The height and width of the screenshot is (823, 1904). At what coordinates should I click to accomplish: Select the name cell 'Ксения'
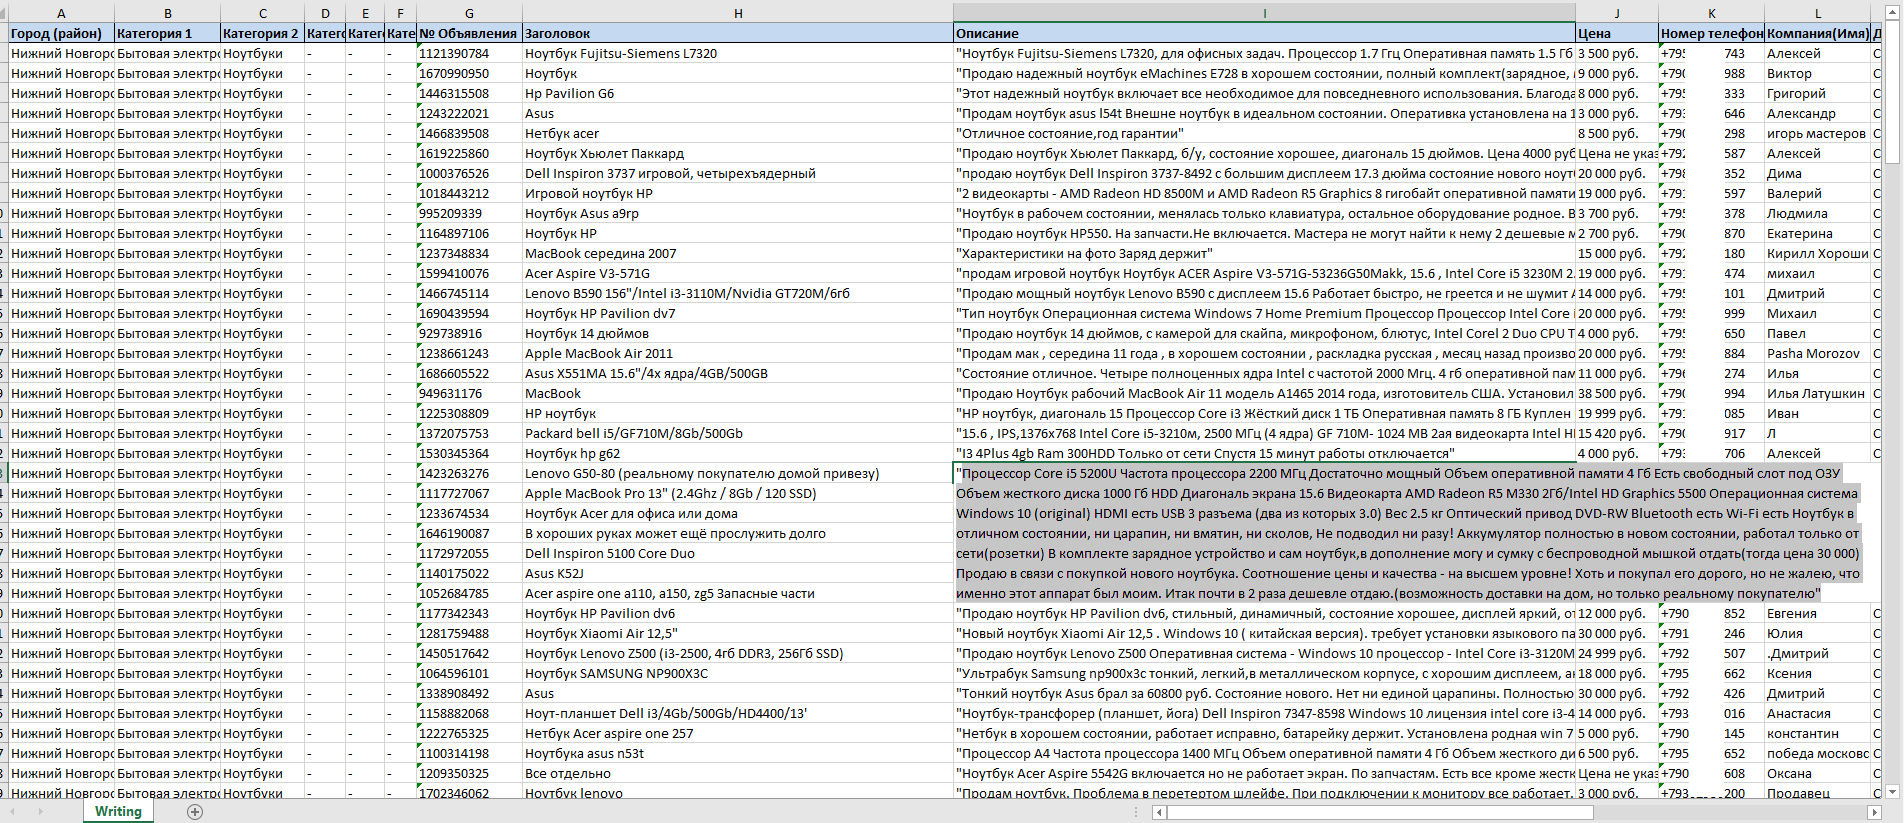tap(1817, 673)
